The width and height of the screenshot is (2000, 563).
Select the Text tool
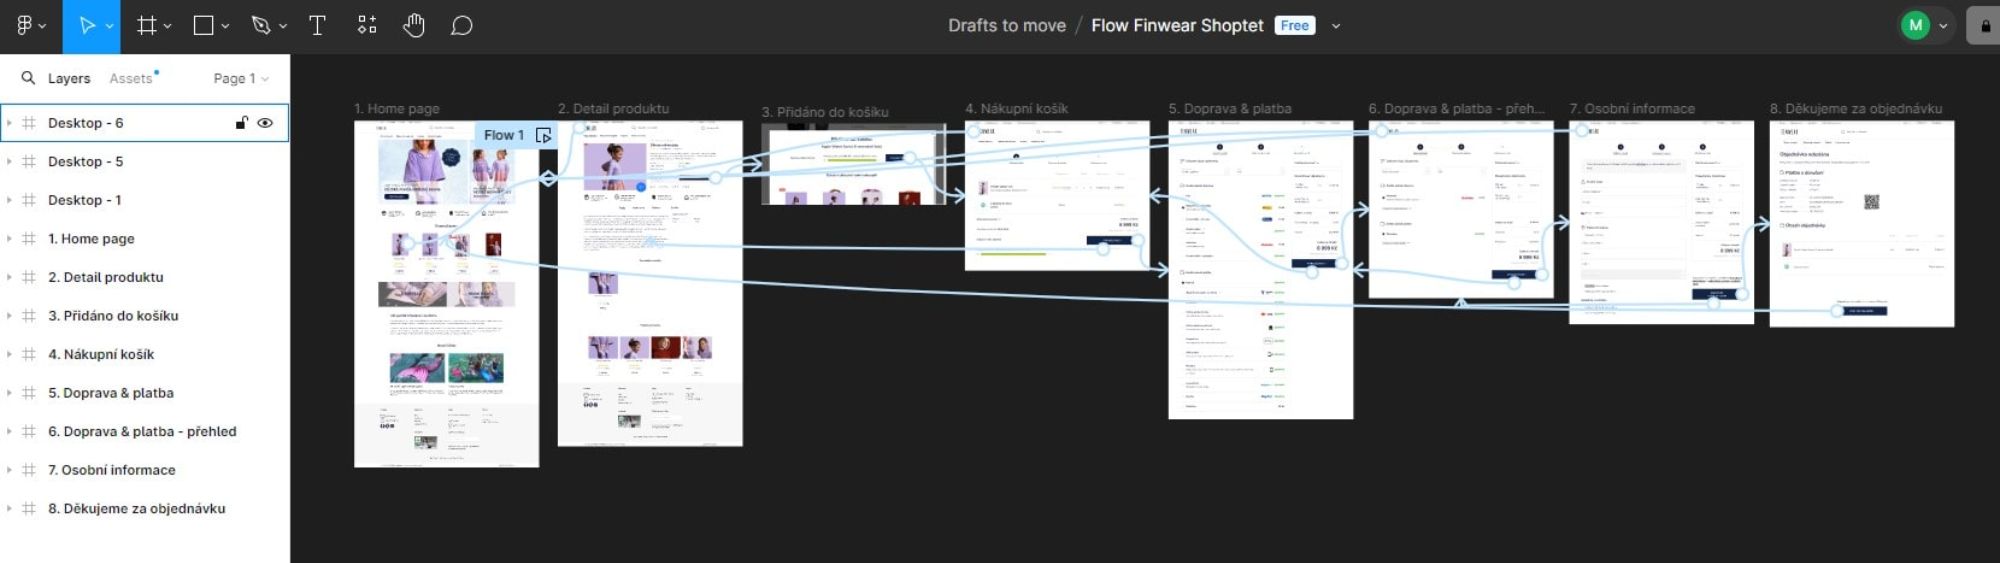[x=317, y=26]
